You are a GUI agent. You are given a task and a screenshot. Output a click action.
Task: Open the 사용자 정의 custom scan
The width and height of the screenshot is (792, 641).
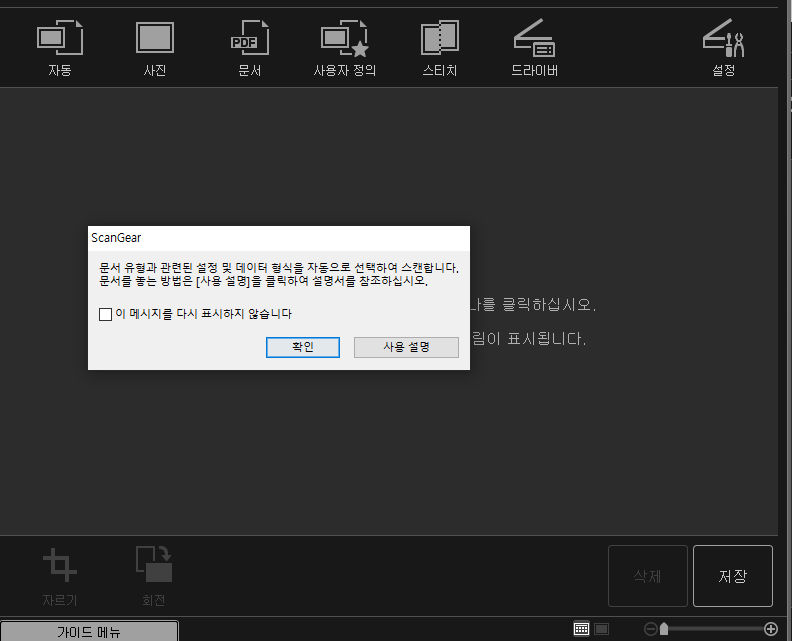coord(344,48)
